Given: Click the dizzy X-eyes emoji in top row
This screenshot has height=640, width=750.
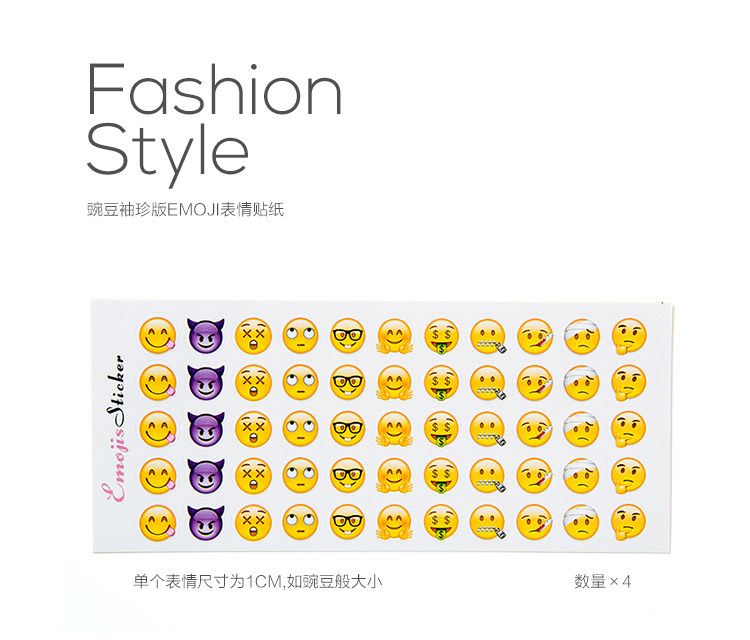Looking at the screenshot, I should click(253, 336).
